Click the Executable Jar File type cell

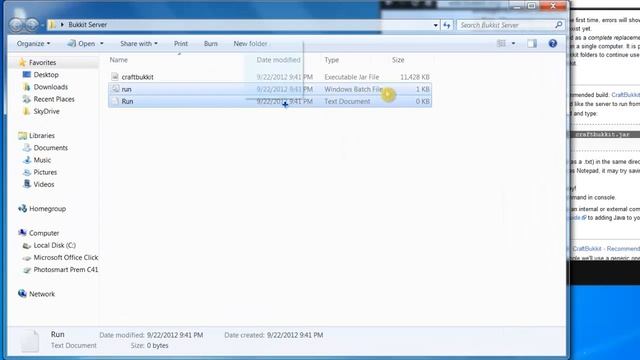(351, 77)
